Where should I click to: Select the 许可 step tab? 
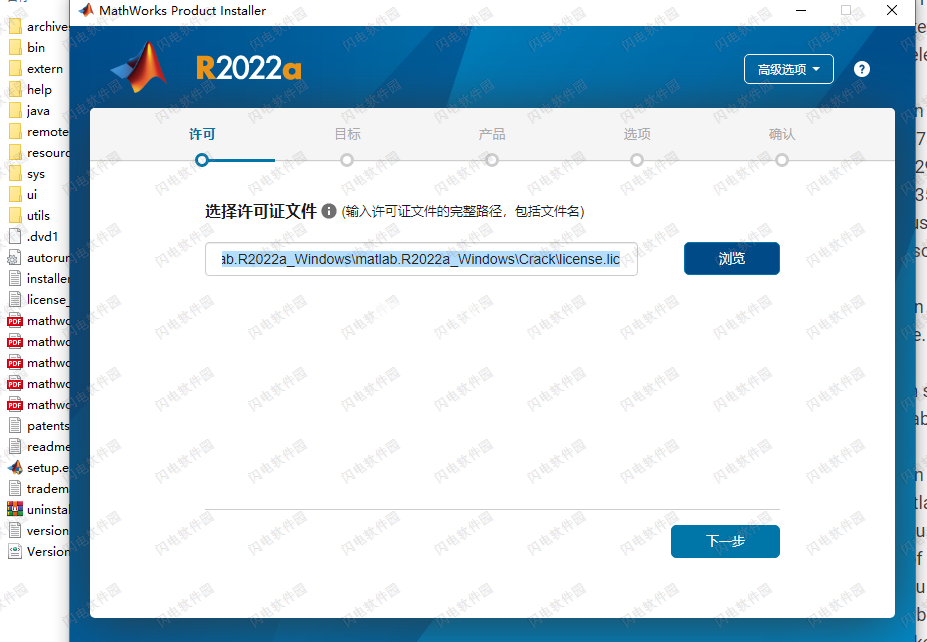tap(202, 134)
